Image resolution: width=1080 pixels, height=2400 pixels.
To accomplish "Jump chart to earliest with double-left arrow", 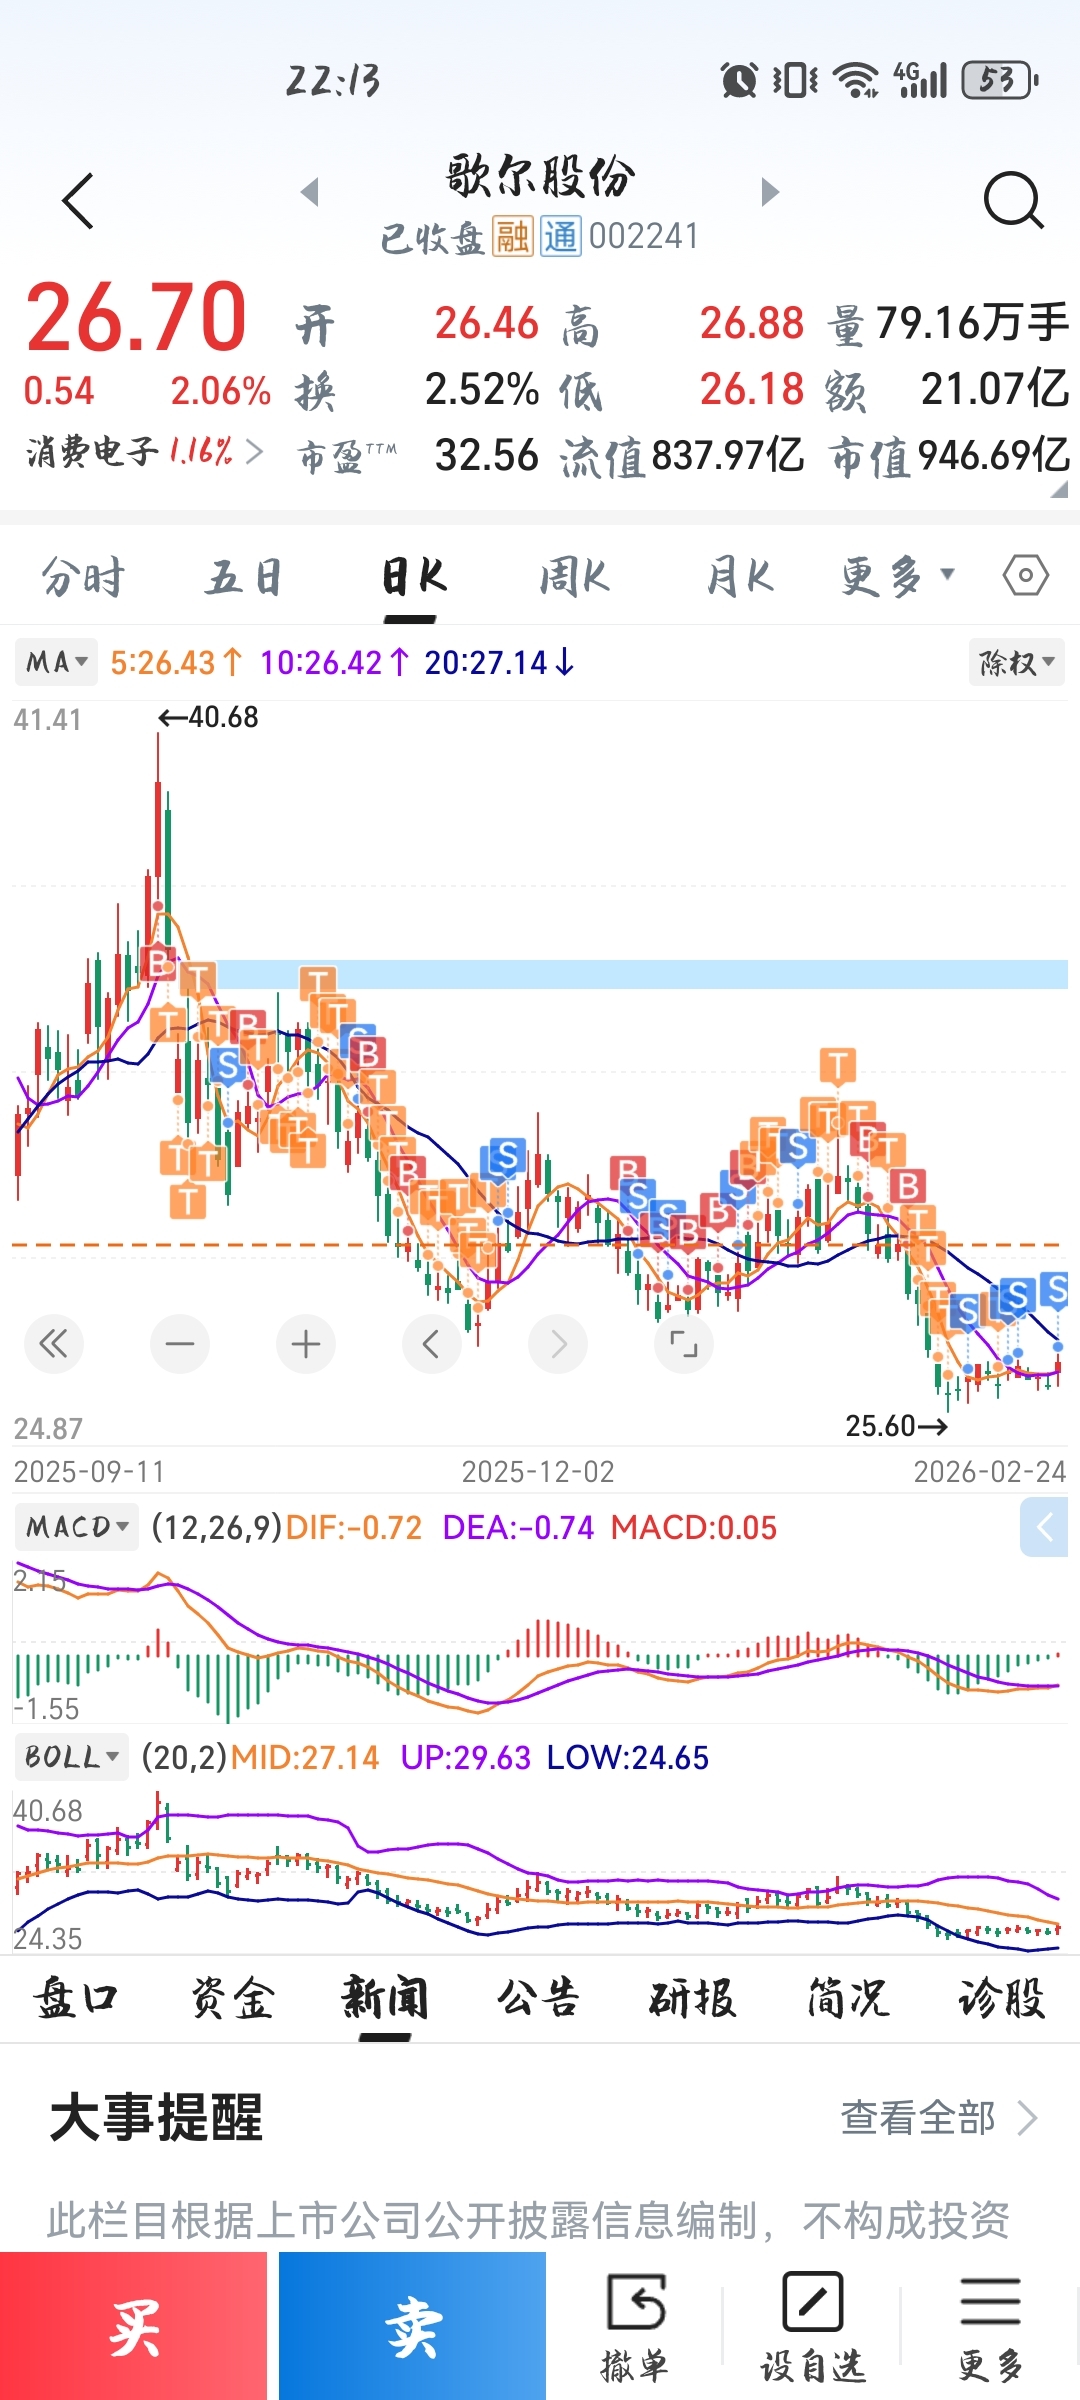I will click(x=54, y=1344).
